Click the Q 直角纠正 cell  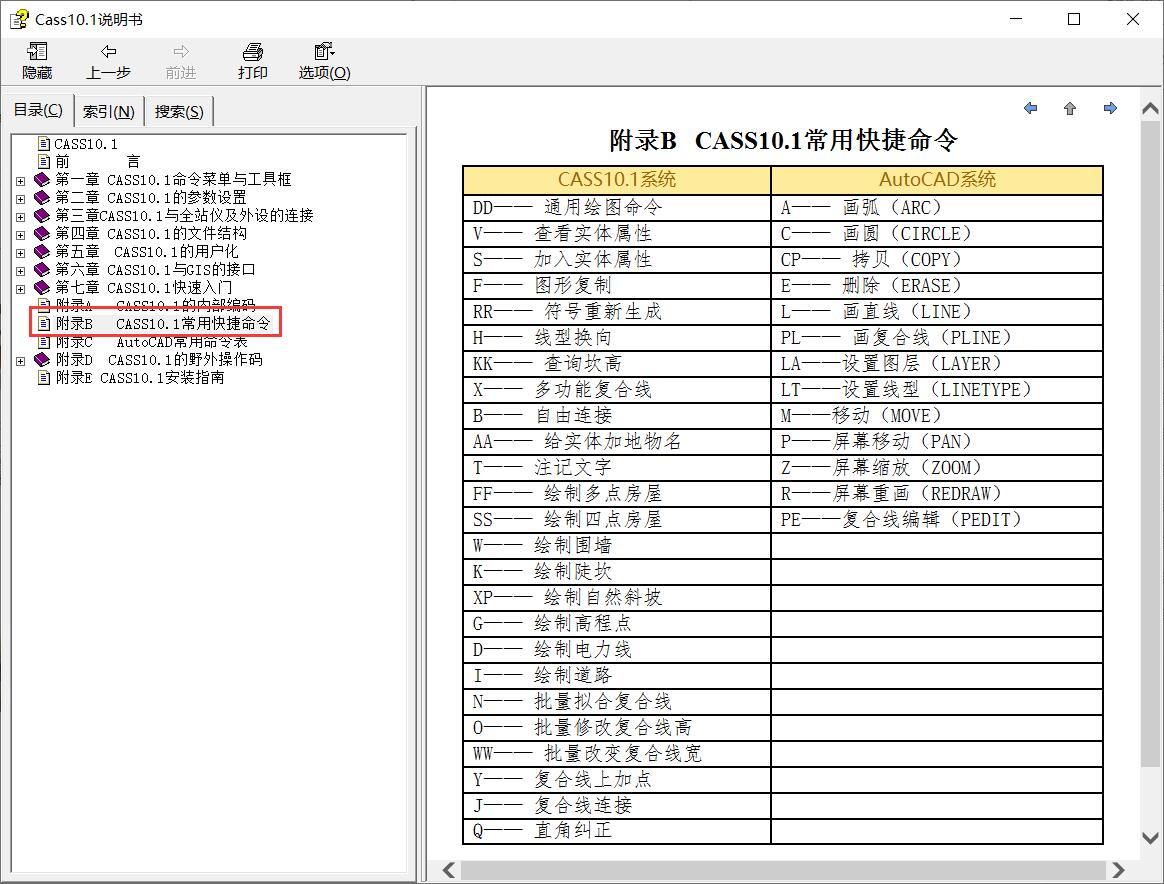click(x=617, y=831)
